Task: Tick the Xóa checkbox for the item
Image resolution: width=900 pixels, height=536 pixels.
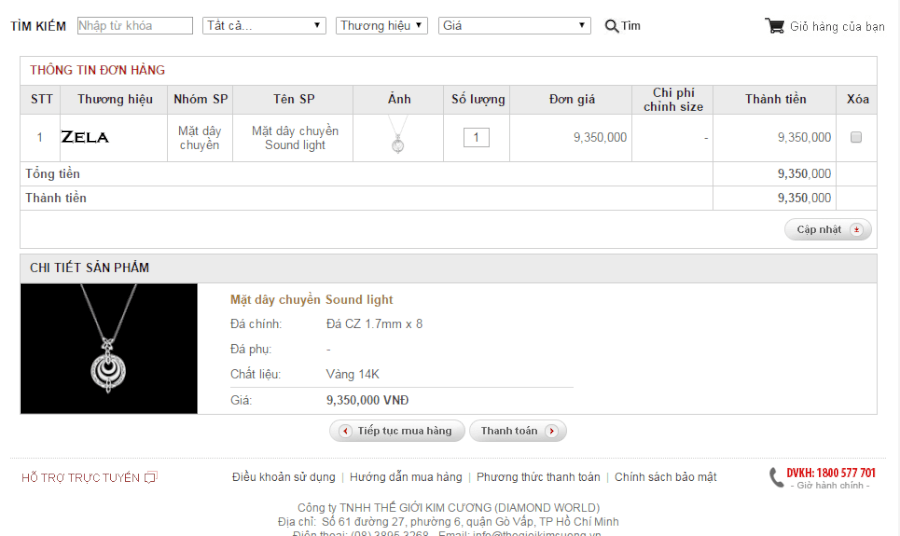Action: (856, 138)
